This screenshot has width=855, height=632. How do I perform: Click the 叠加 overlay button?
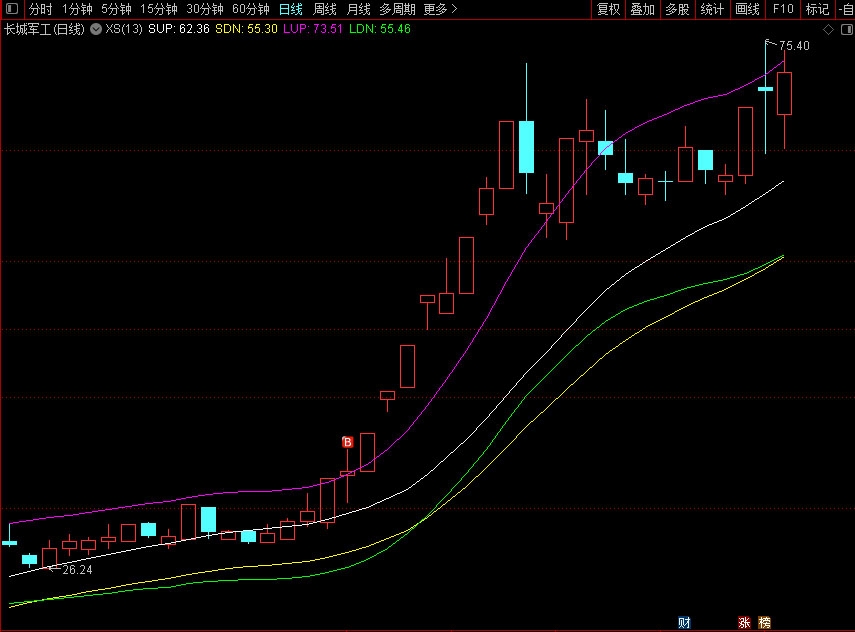(x=643, y=9)
